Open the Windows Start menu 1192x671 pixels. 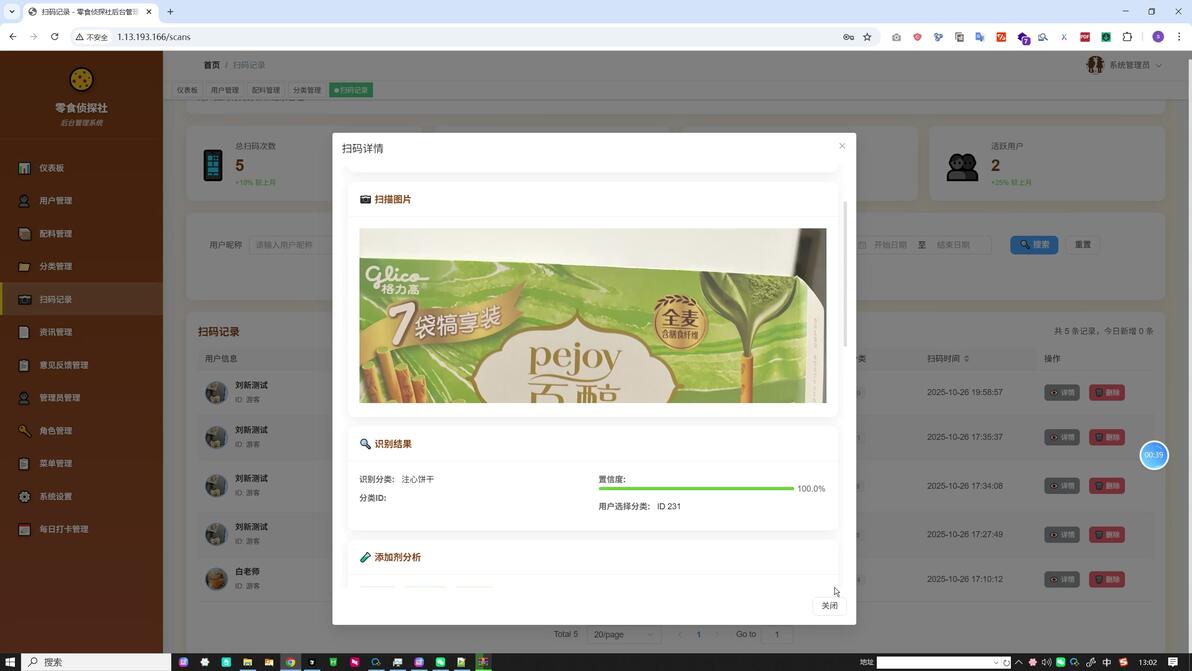coord(10,662)
